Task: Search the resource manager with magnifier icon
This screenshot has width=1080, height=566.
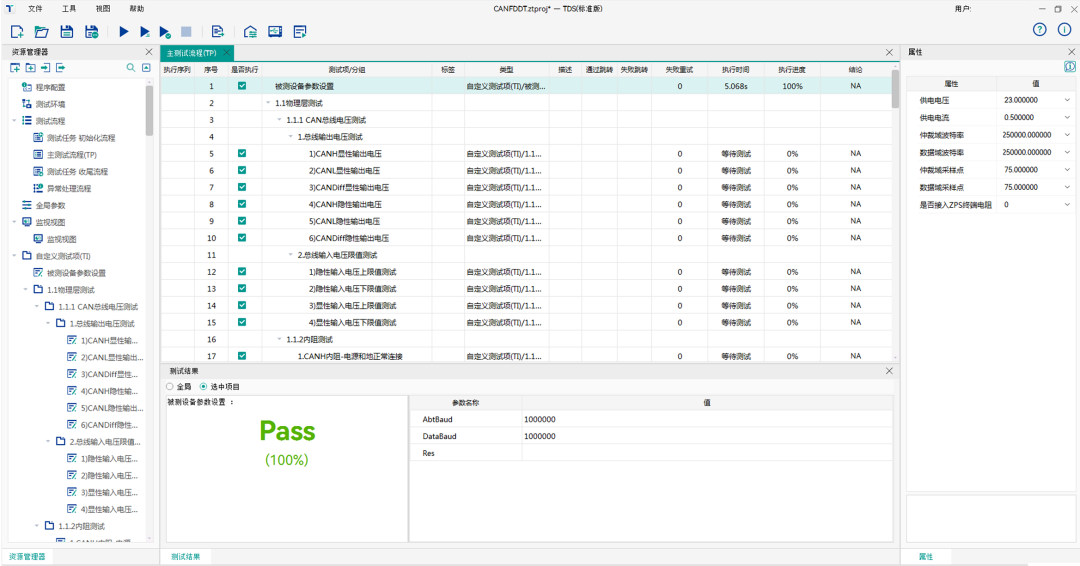Action: click(x=131, y=67)
